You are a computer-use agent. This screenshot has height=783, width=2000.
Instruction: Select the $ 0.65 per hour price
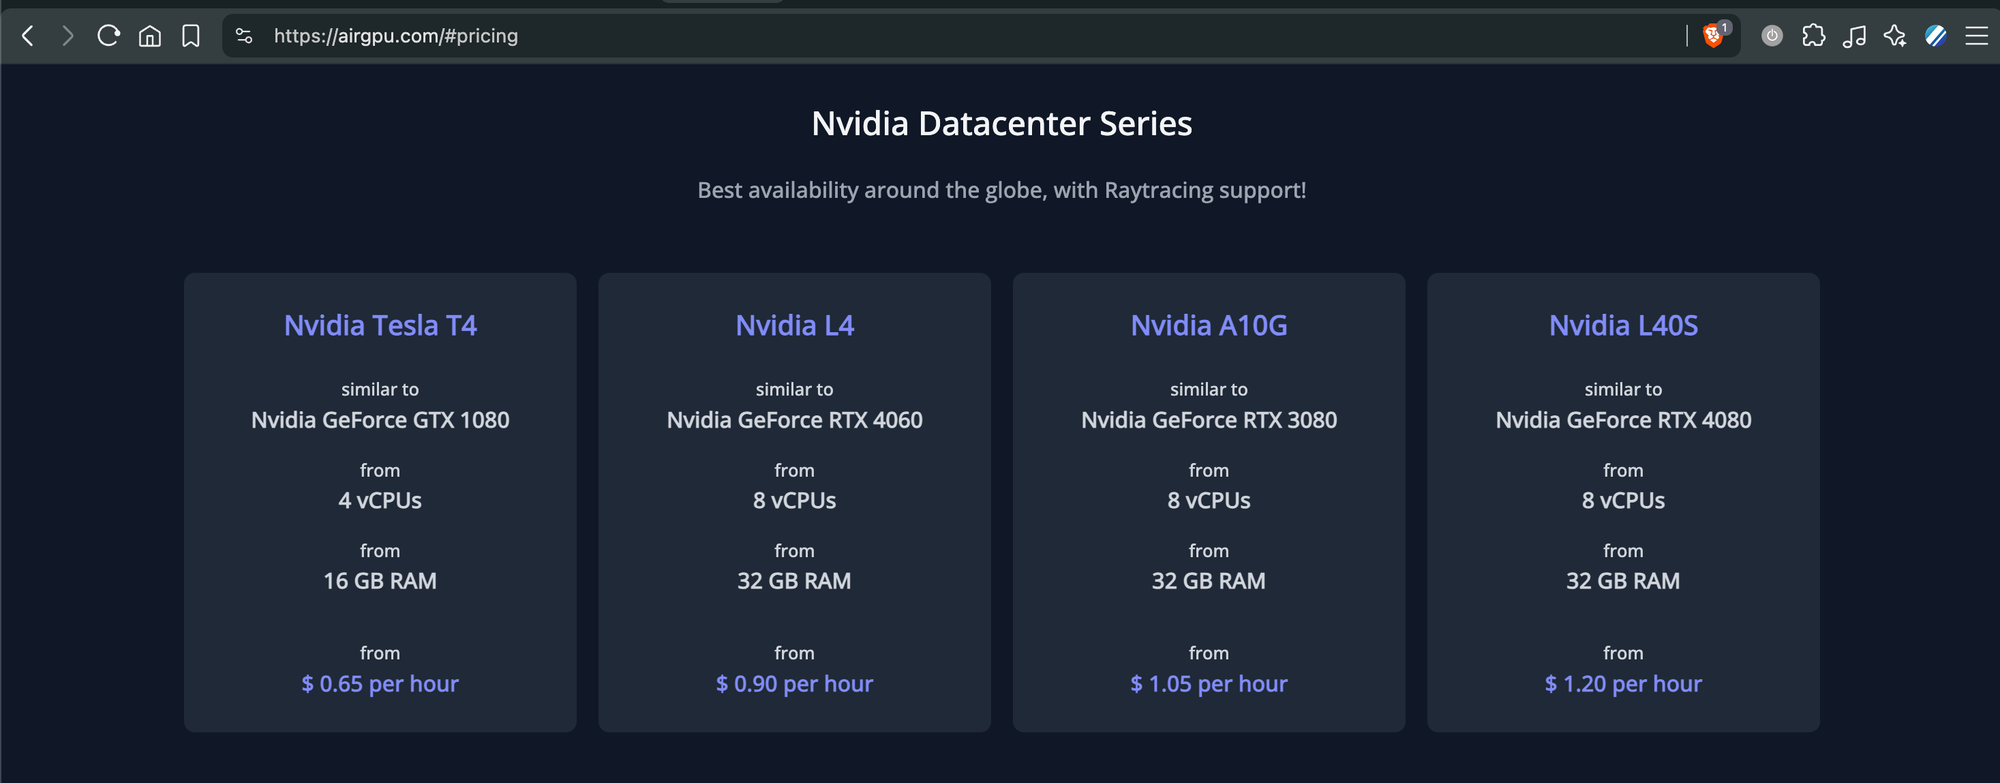coord(380,684)
